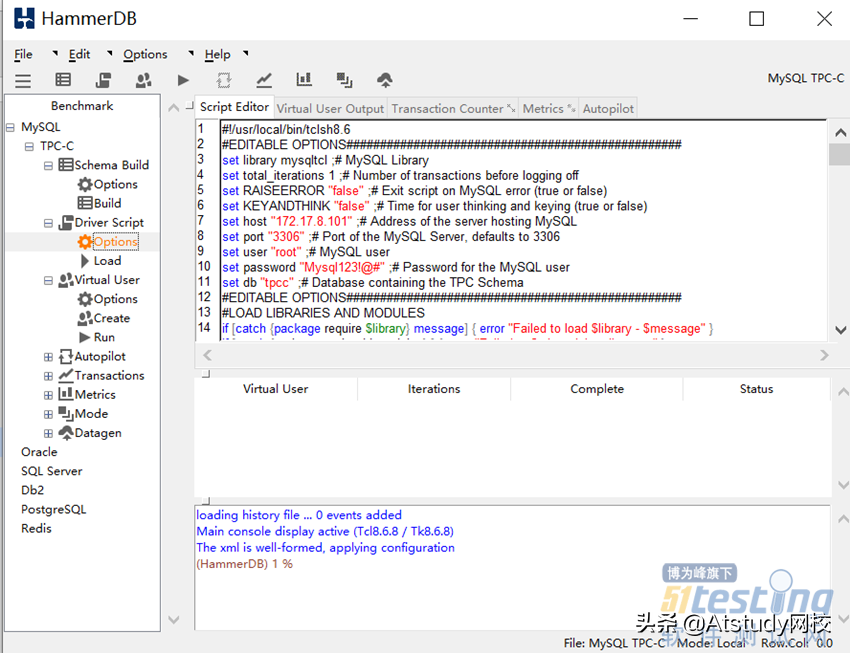Image resolution: width=850 pixels, height=653 pixels.
Task: Click the Status column header
Action: 756,389
